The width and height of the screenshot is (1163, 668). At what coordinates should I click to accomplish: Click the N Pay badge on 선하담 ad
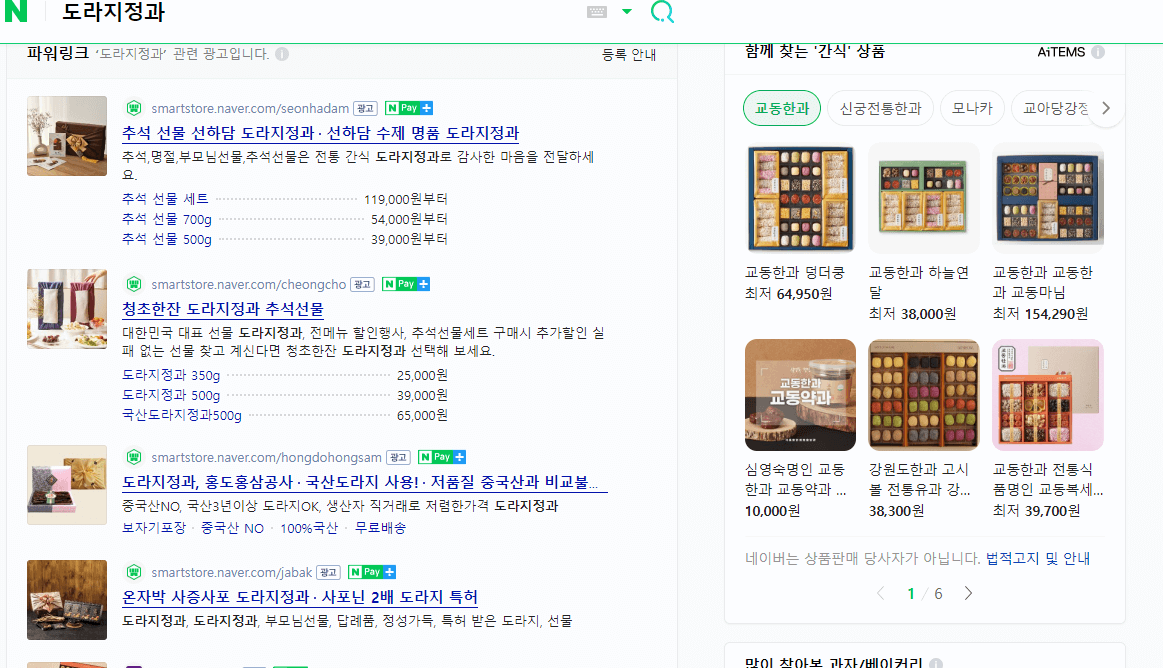coord(408,107)
